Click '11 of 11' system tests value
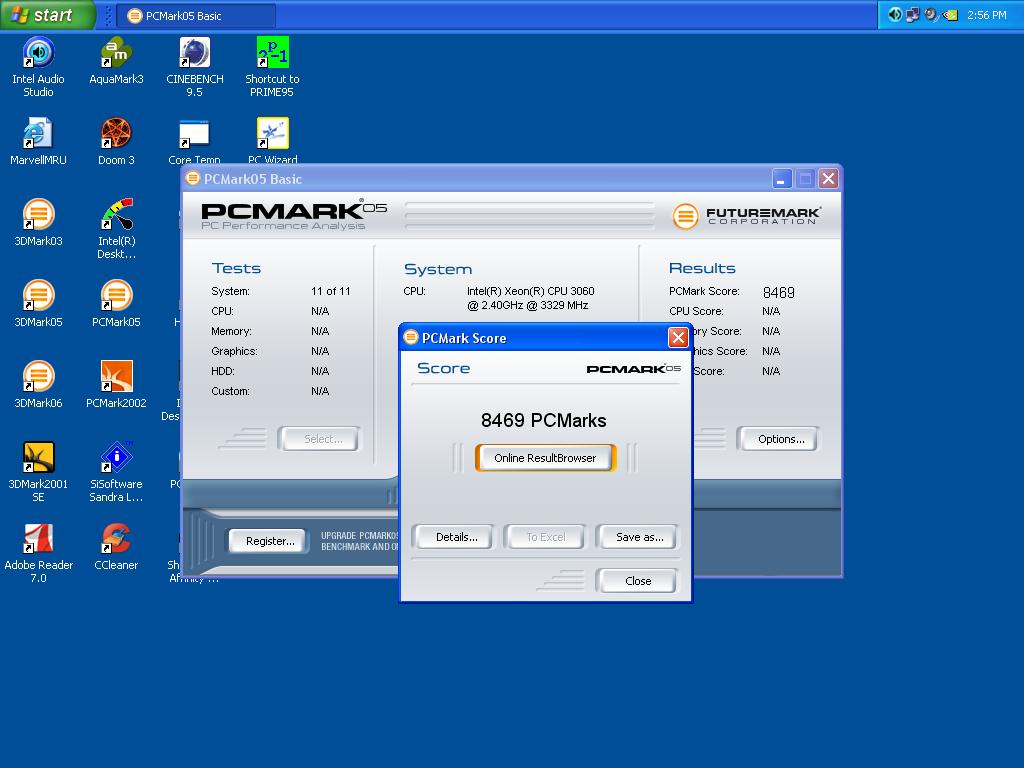1024x768 pixels. click(330, 291)
